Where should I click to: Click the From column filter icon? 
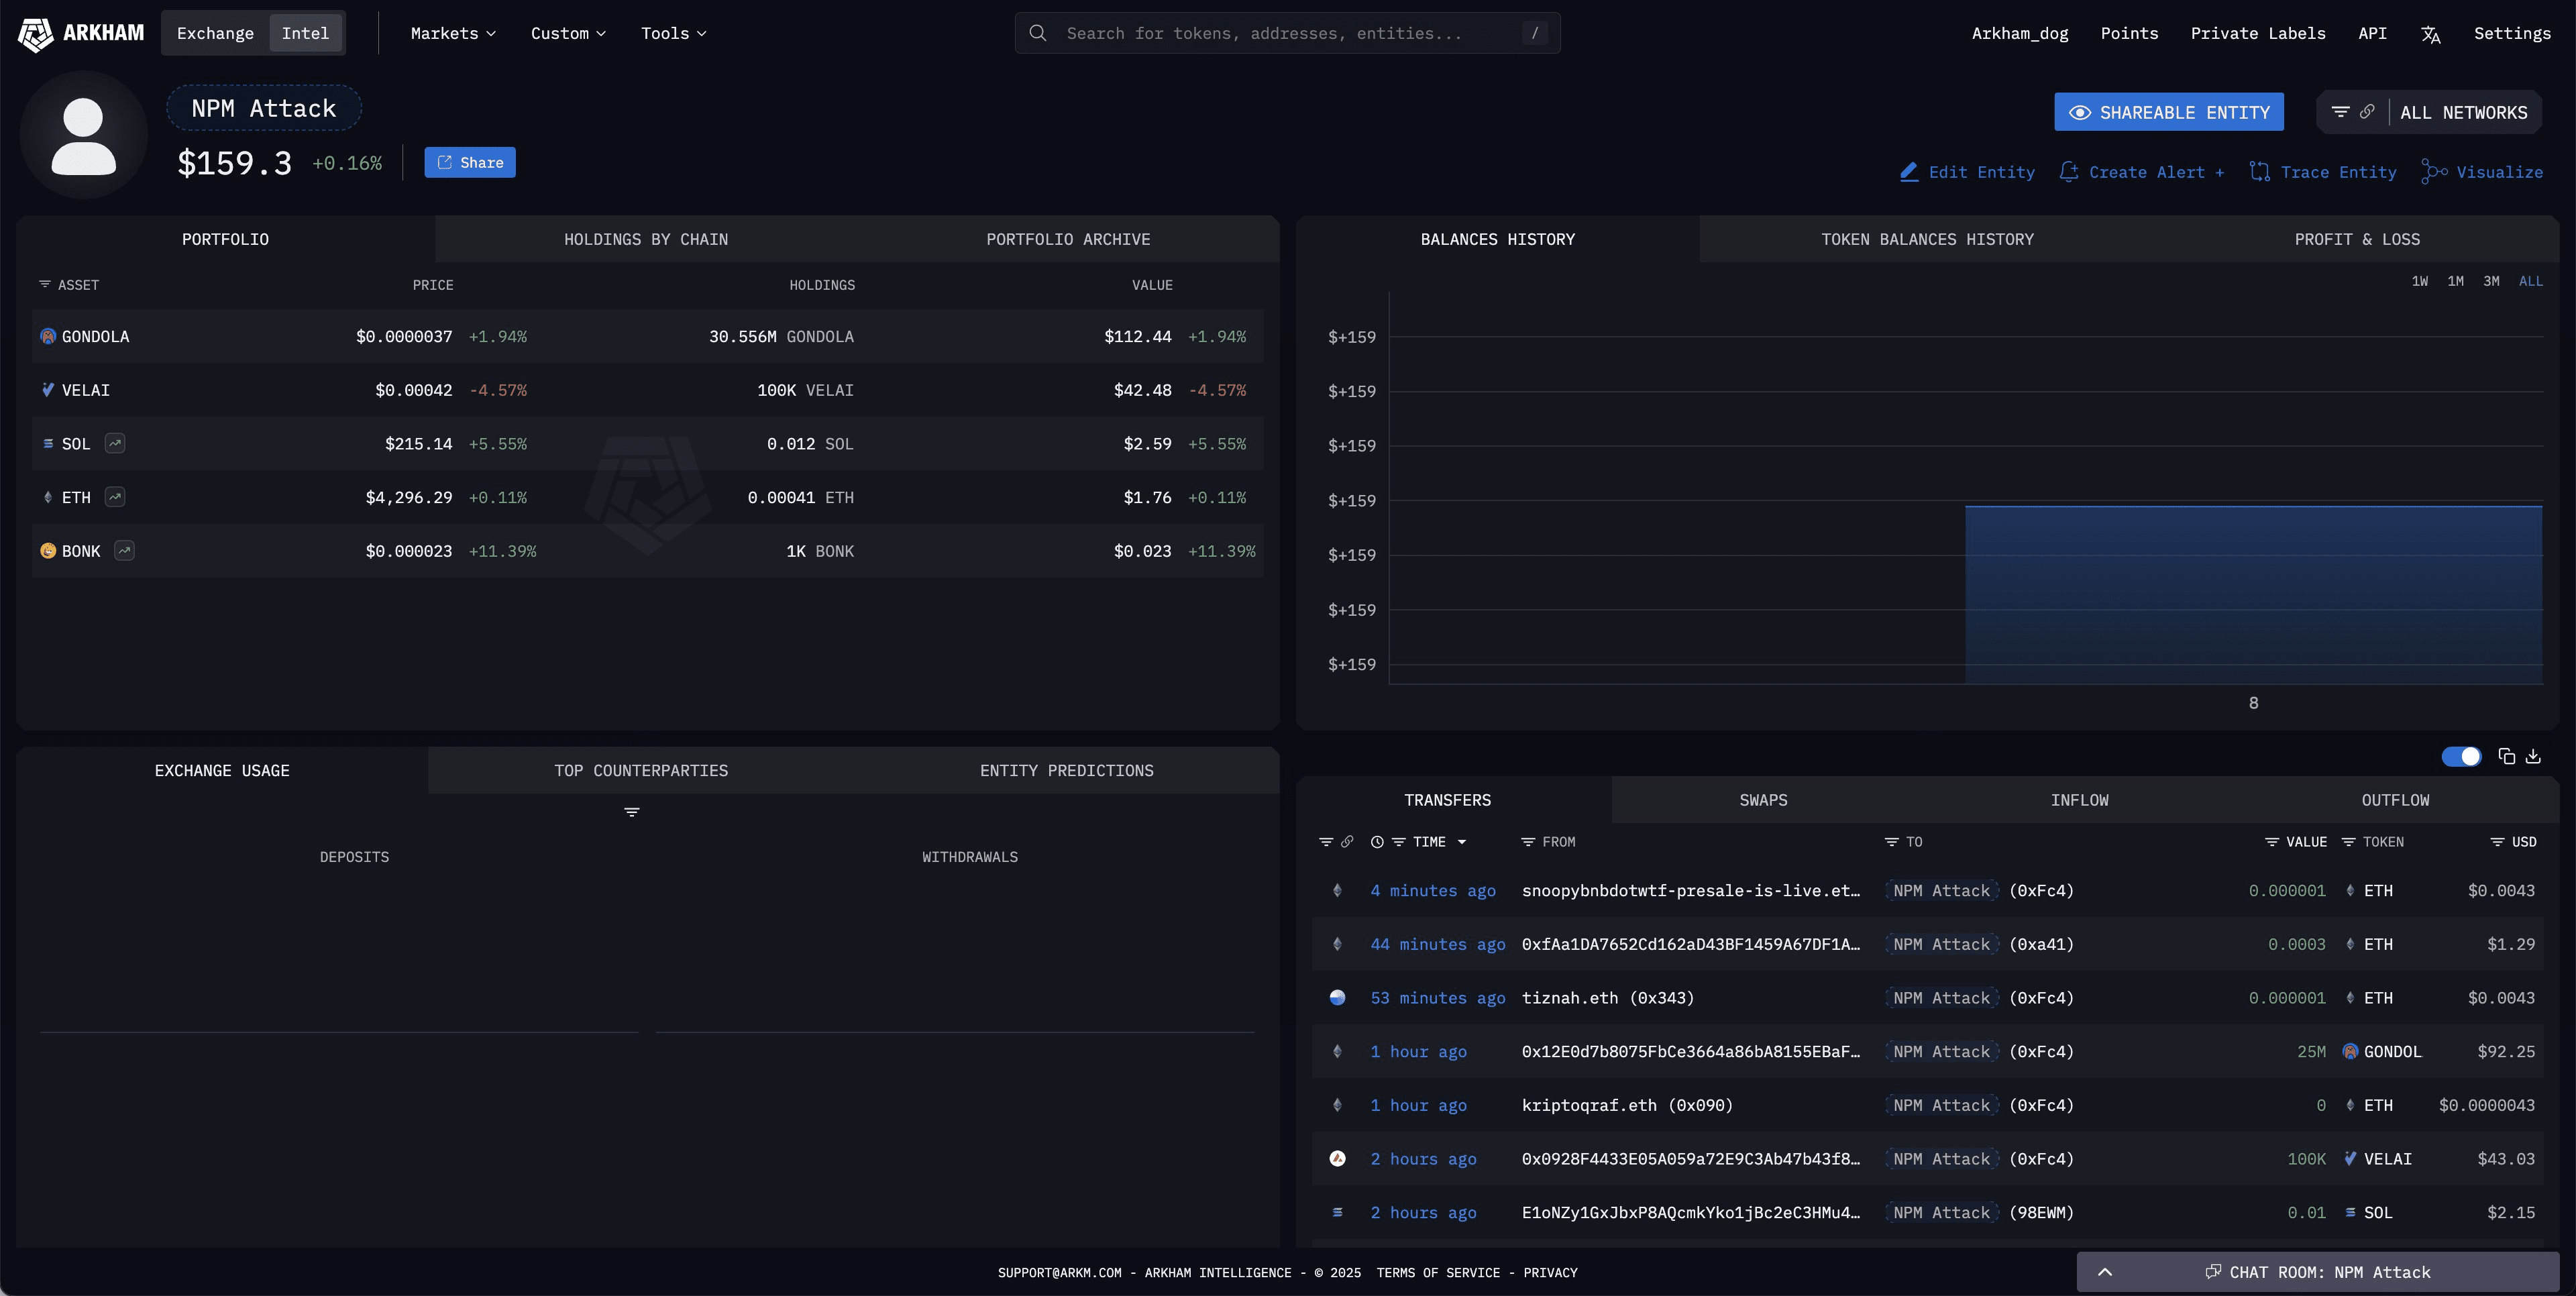tap(1528, 842)
